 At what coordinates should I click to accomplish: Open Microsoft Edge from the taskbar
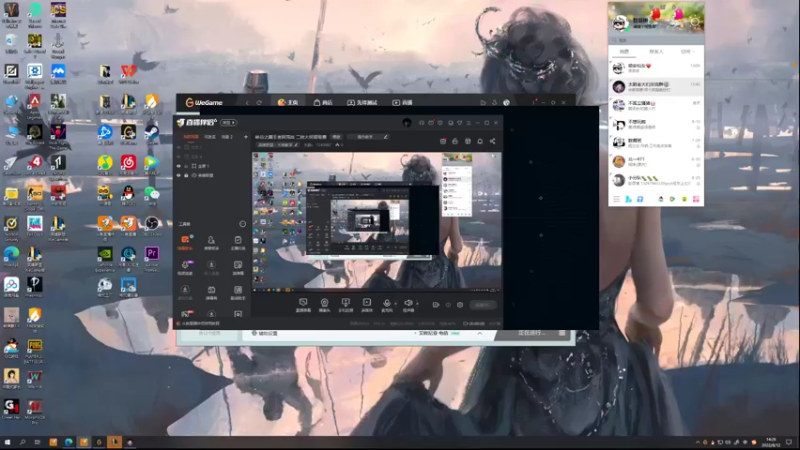(68, 442)
